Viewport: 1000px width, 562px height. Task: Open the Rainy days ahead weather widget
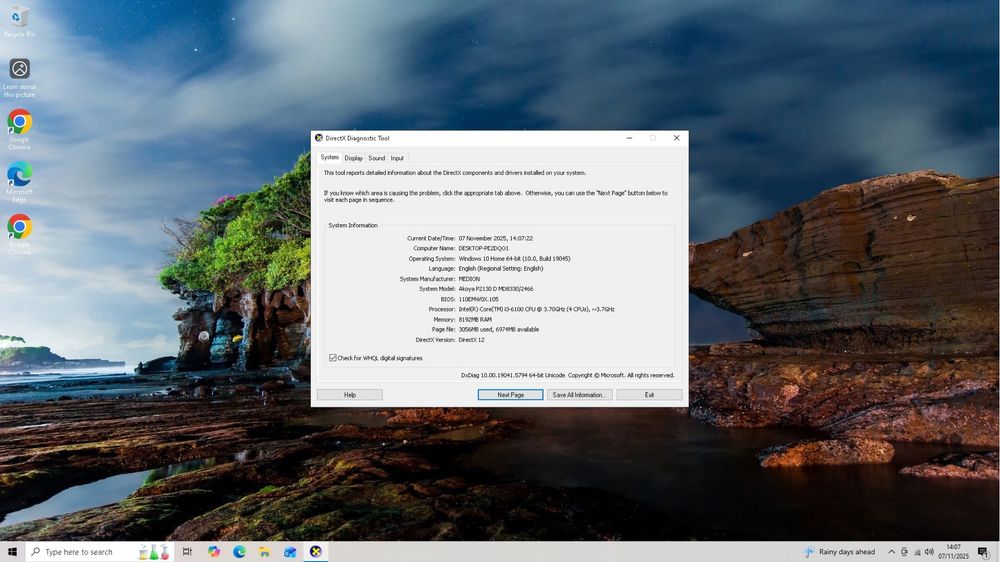(x=841, y=552)
